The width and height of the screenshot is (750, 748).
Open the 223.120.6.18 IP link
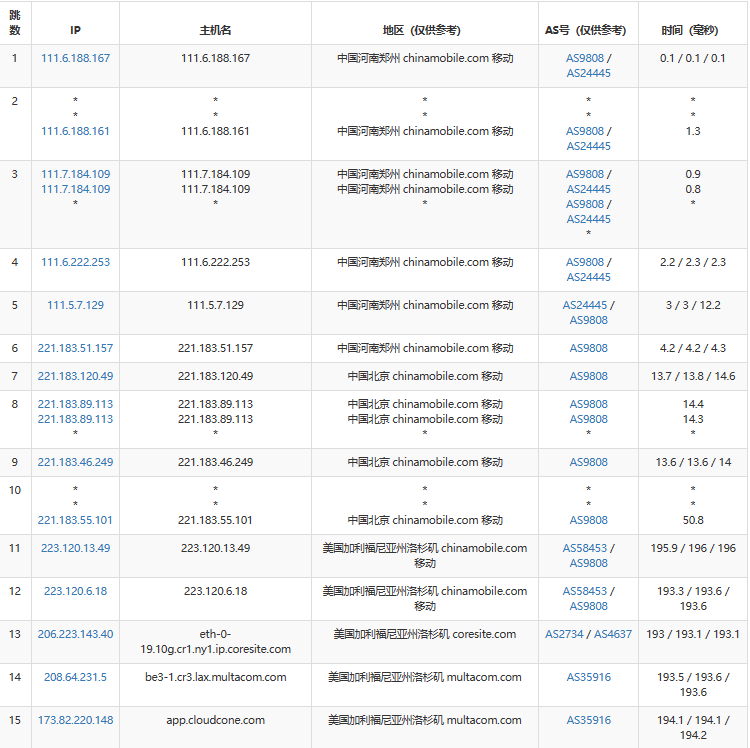tap(76, 591)
